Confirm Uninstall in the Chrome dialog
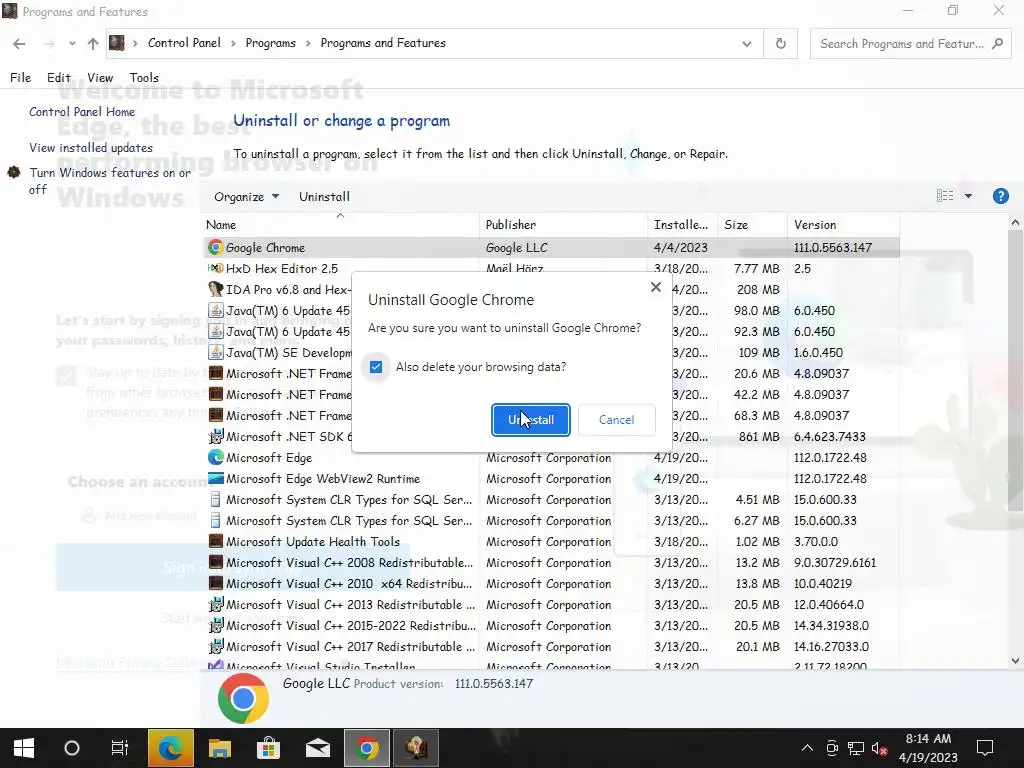 tap(530, 420)
